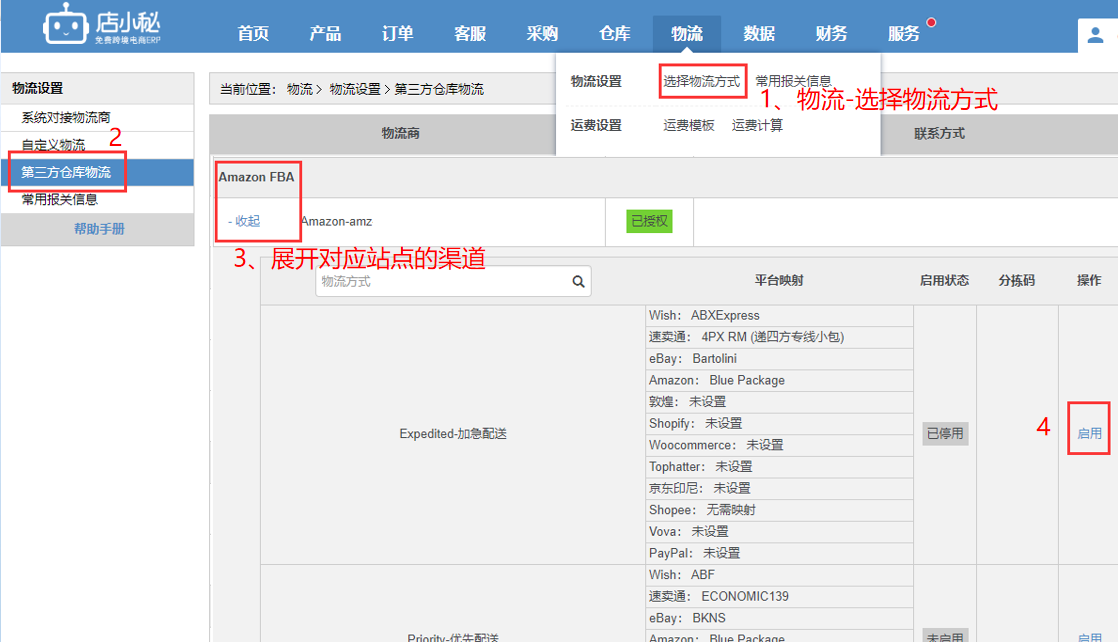
Task: Select 第三方仓库物流 in the sidebar
Action: point(66,173)
